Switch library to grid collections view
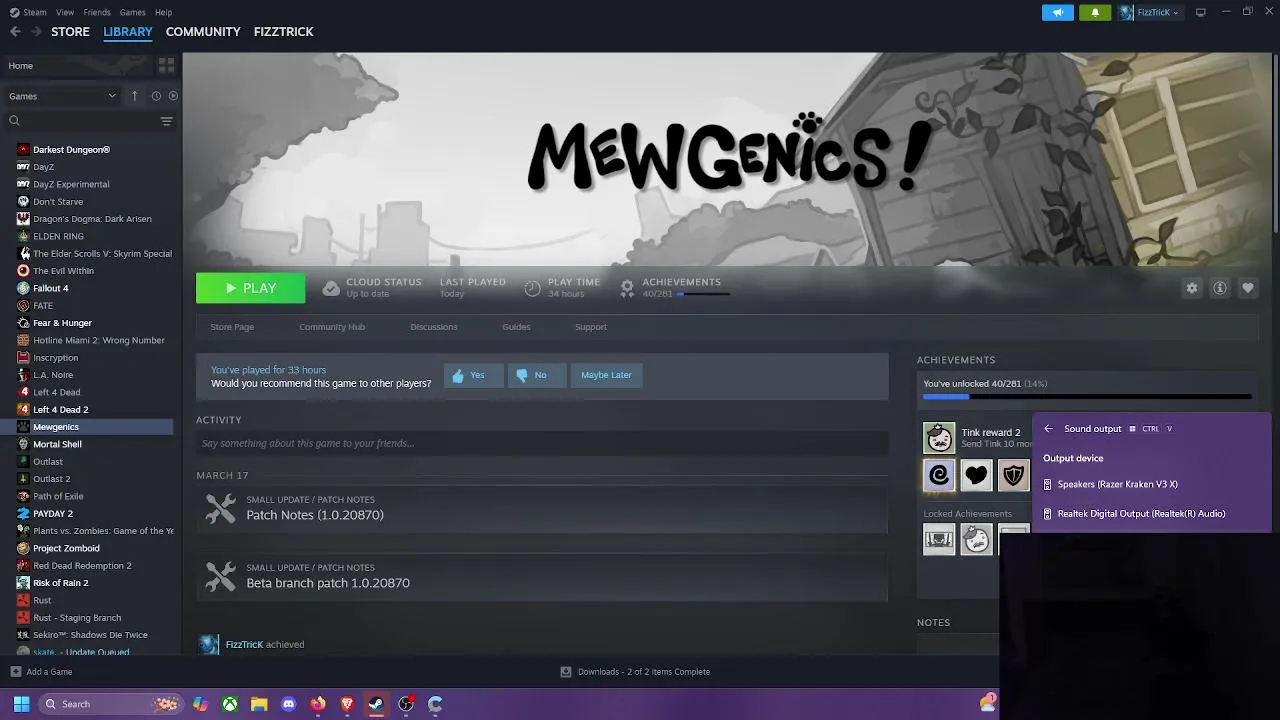Viewport: 1280px width, 720px height. pos(166,65)
